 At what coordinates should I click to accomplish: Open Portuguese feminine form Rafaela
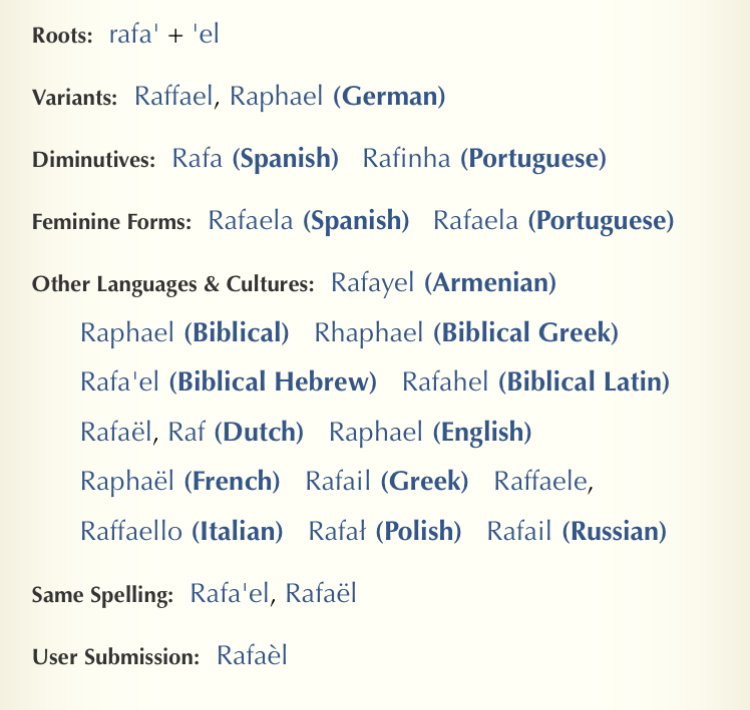click(476, 220)
